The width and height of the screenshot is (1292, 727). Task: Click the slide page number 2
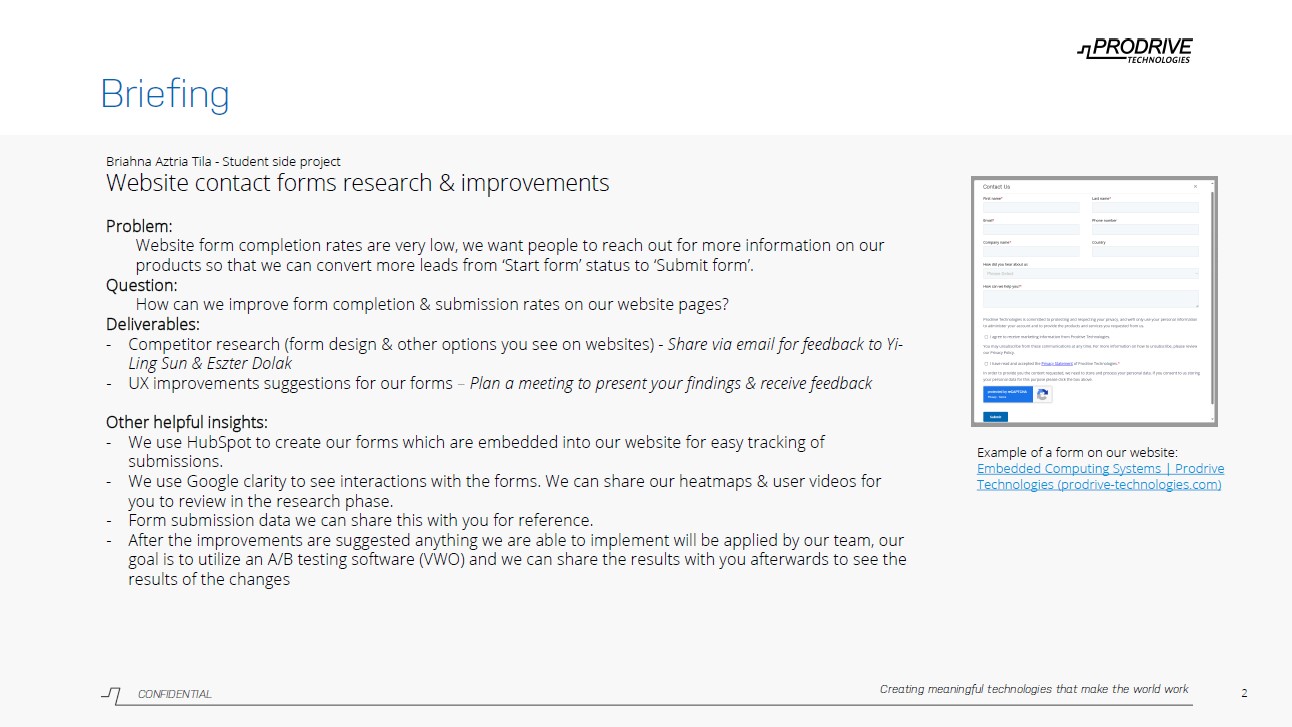pos(1244,693)
